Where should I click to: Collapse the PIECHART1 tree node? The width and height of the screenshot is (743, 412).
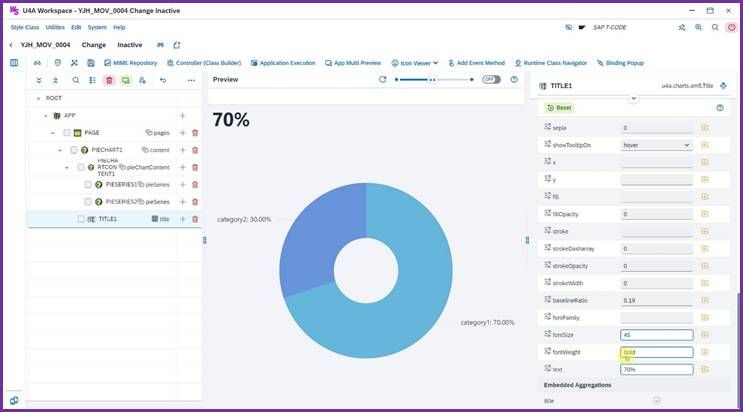(60, 150)
